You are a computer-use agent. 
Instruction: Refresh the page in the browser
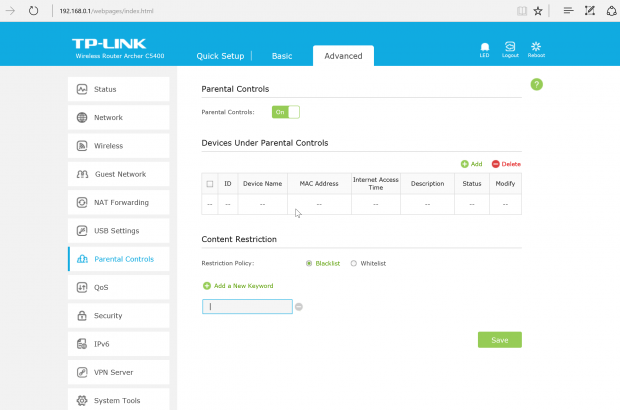click(33, 10)
